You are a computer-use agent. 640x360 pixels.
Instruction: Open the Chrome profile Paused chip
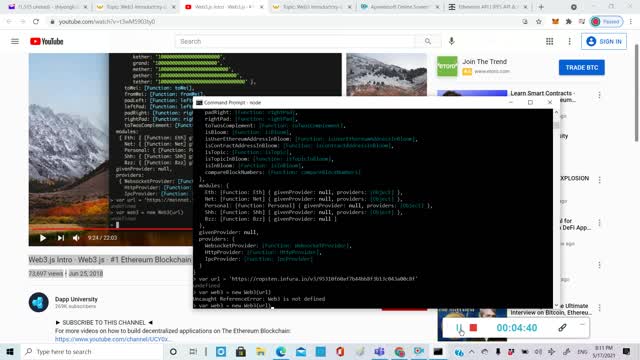pyautogui.click(x=607, y=22)
